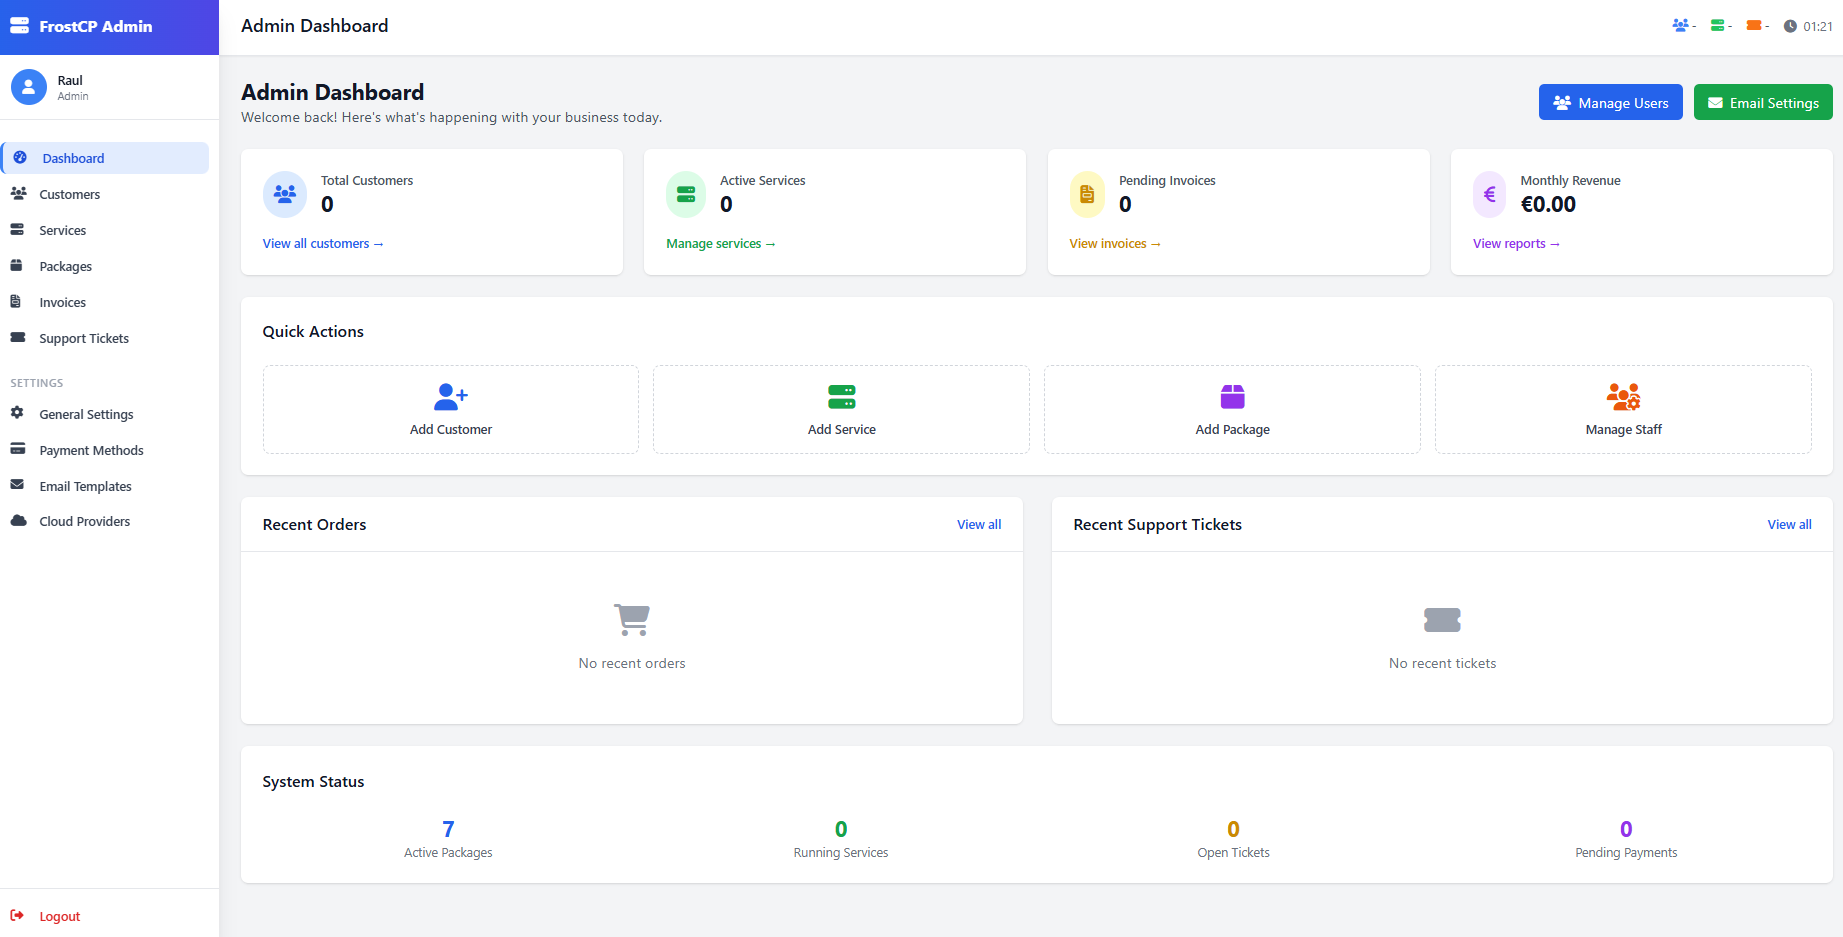Click the header green server status icon

click(1717, 26)
